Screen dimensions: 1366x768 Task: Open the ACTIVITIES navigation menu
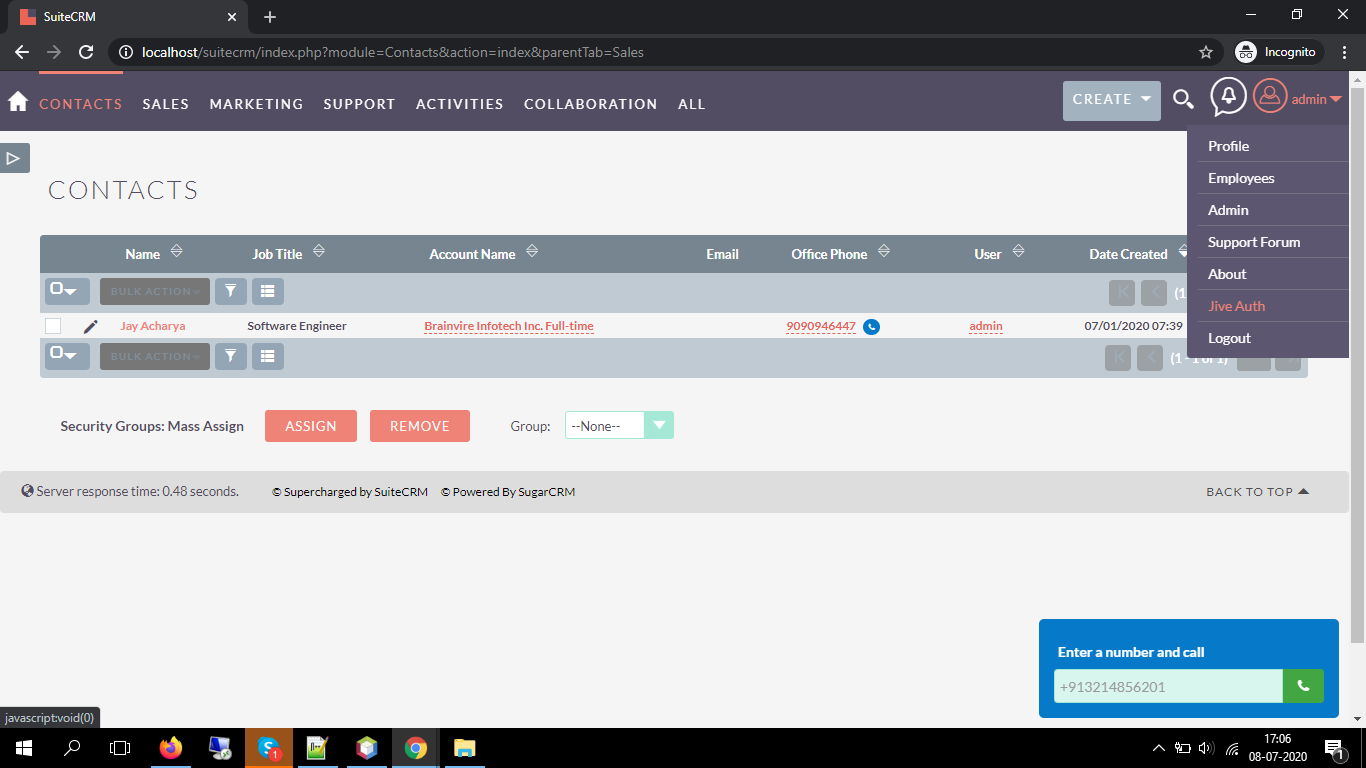460,104
